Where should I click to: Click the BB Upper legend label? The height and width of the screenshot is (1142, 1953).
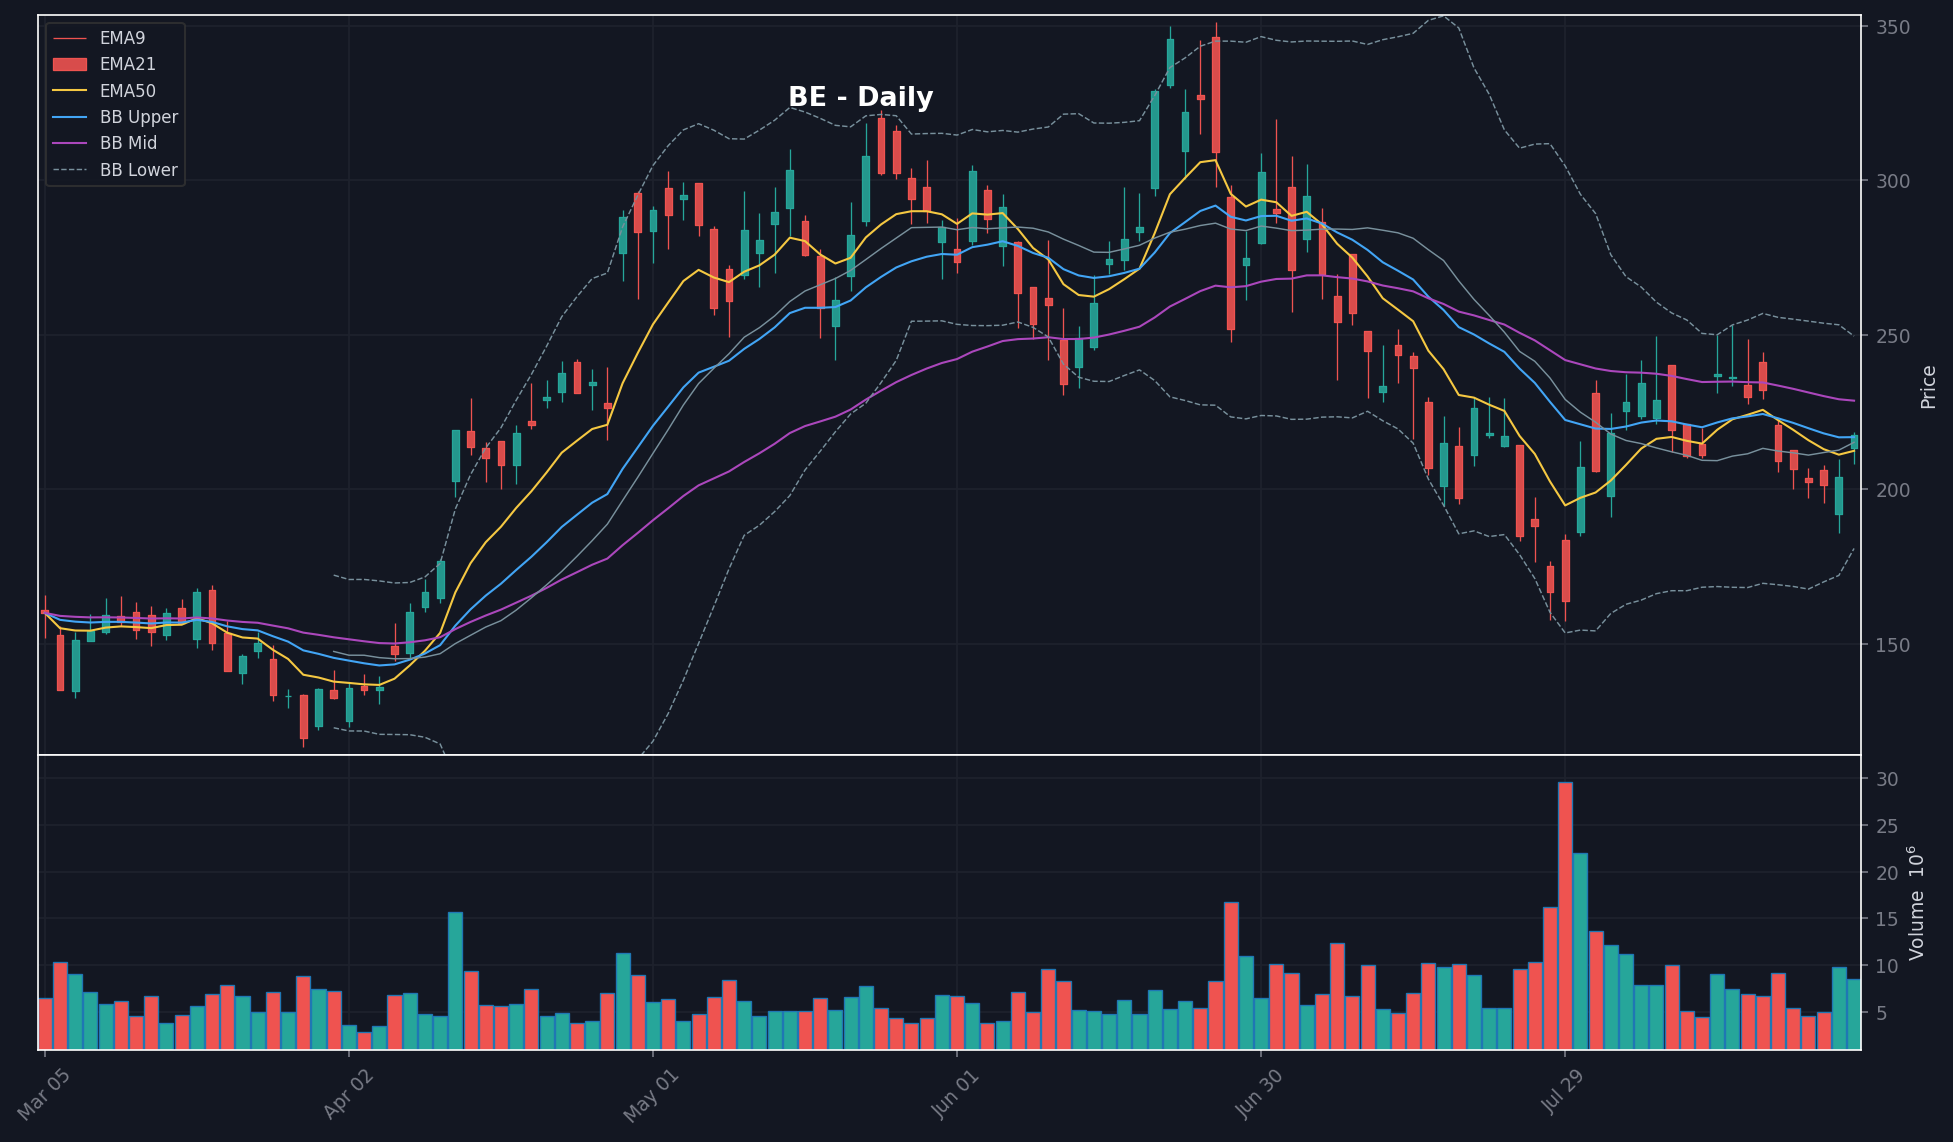(139, 117)
